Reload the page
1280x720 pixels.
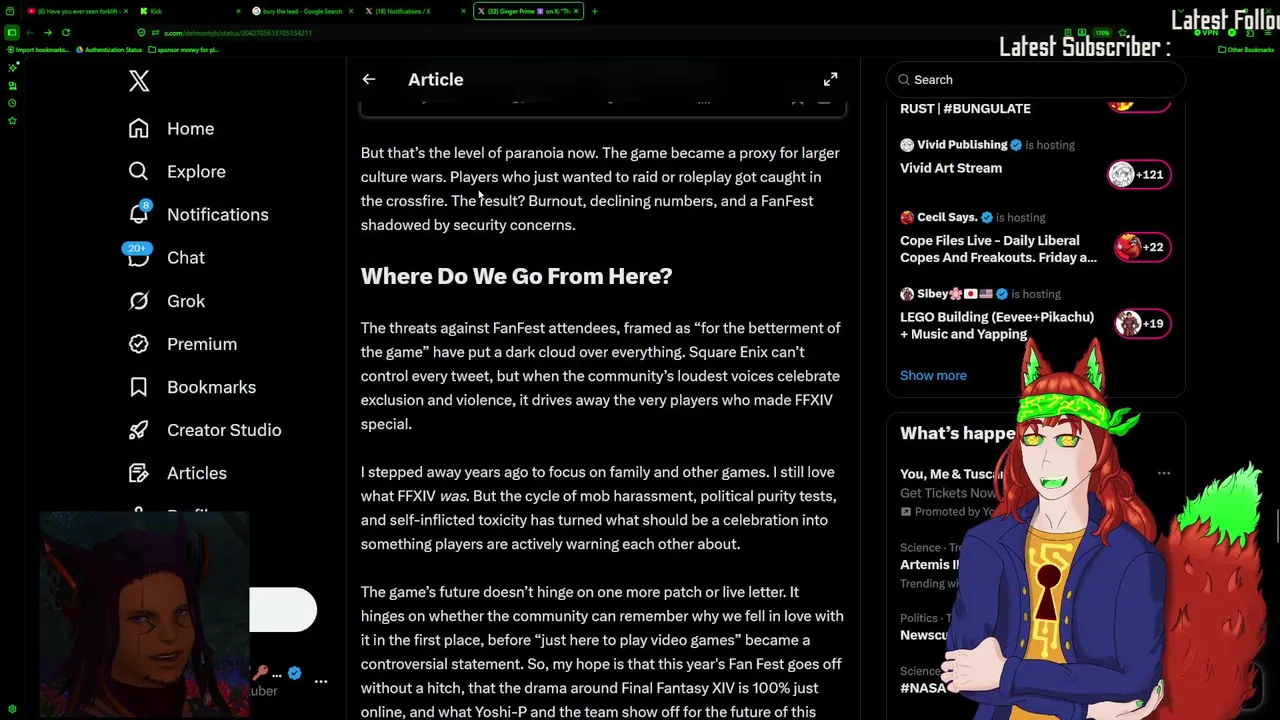[66, 32]
